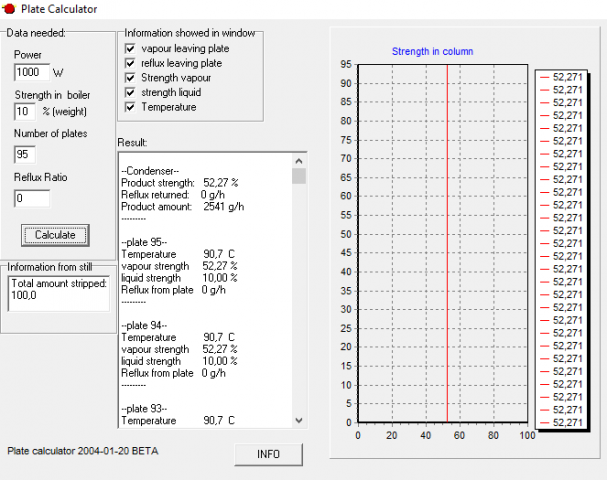The image size is (607, 480).
Task: Click the Result panel scrollbar thumb
Action: click(x=299, y=176)
